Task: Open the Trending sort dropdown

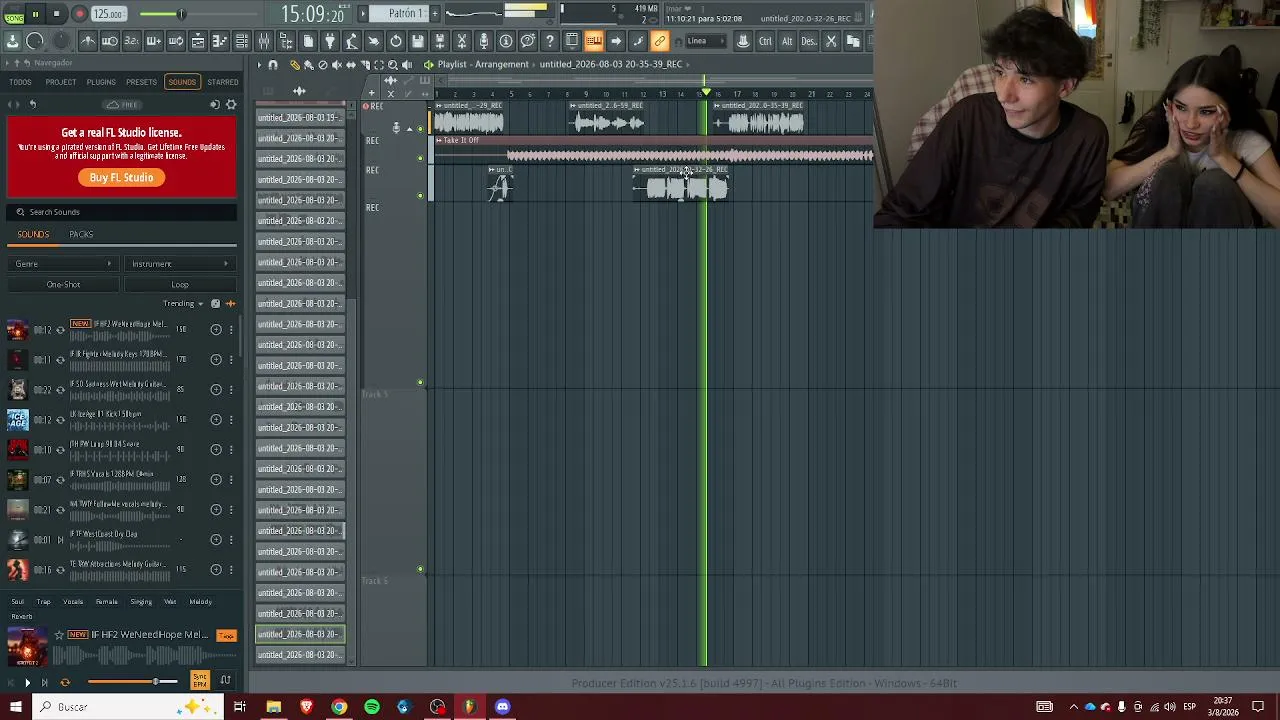Action: [x=183, y=304]
